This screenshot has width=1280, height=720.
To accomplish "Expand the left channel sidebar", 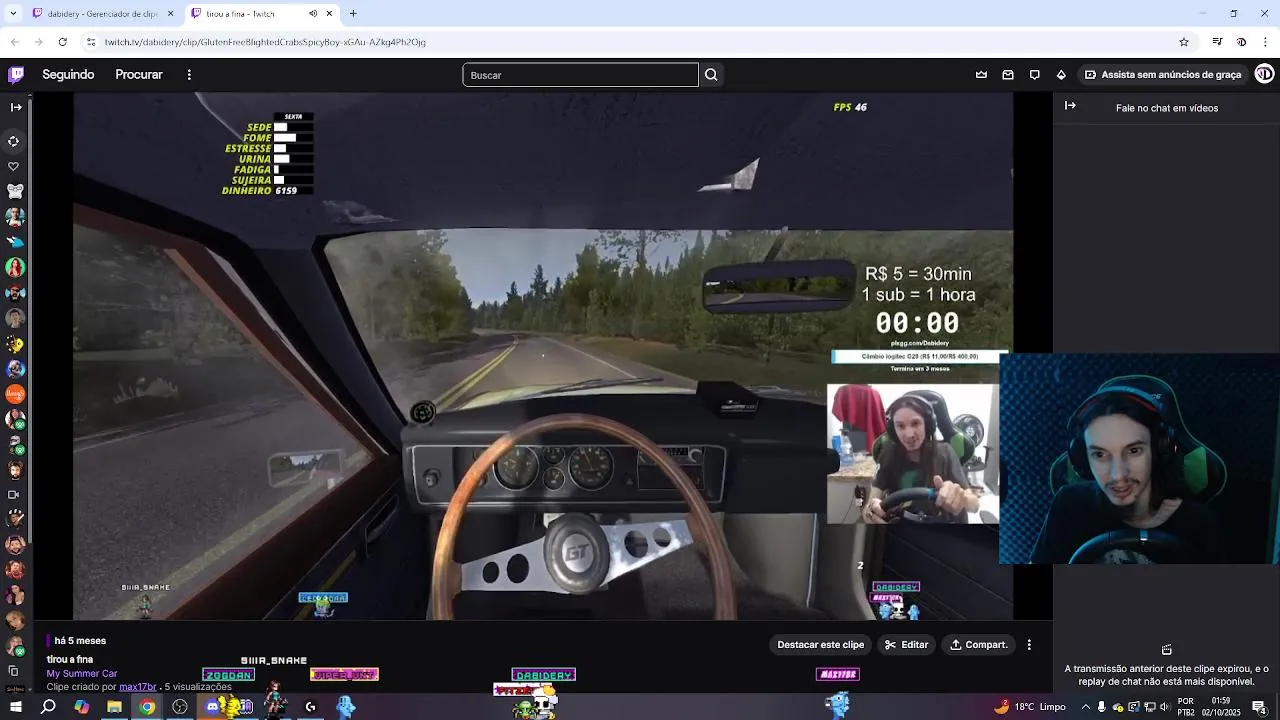I will pyautogui.click(x=15, y=107).
